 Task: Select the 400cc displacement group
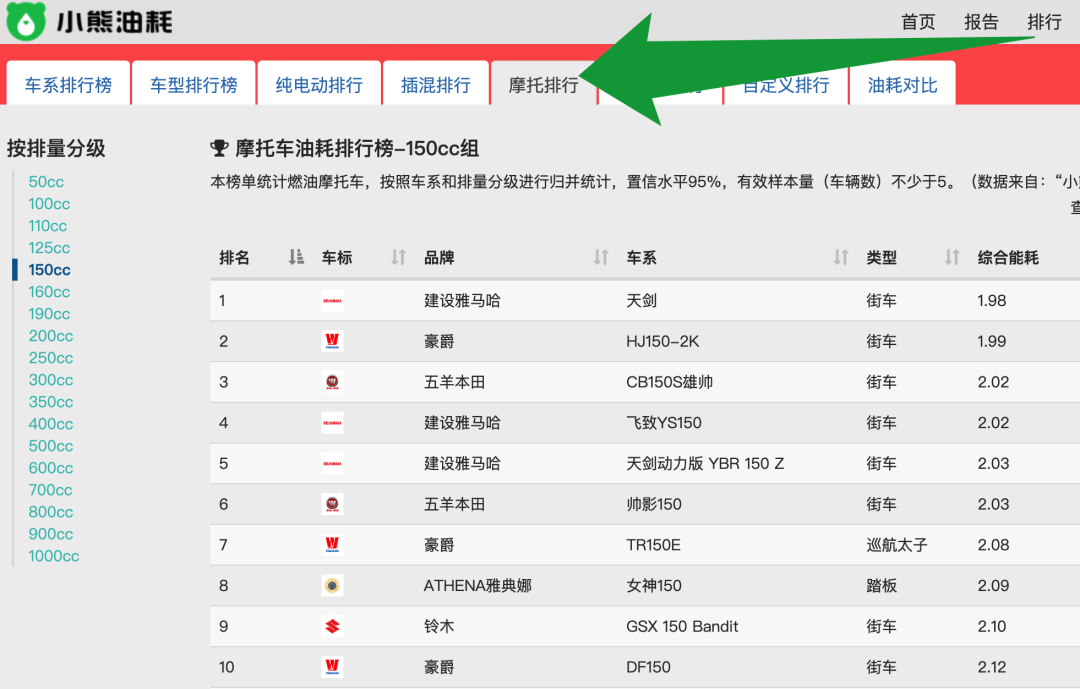point(50,424)
